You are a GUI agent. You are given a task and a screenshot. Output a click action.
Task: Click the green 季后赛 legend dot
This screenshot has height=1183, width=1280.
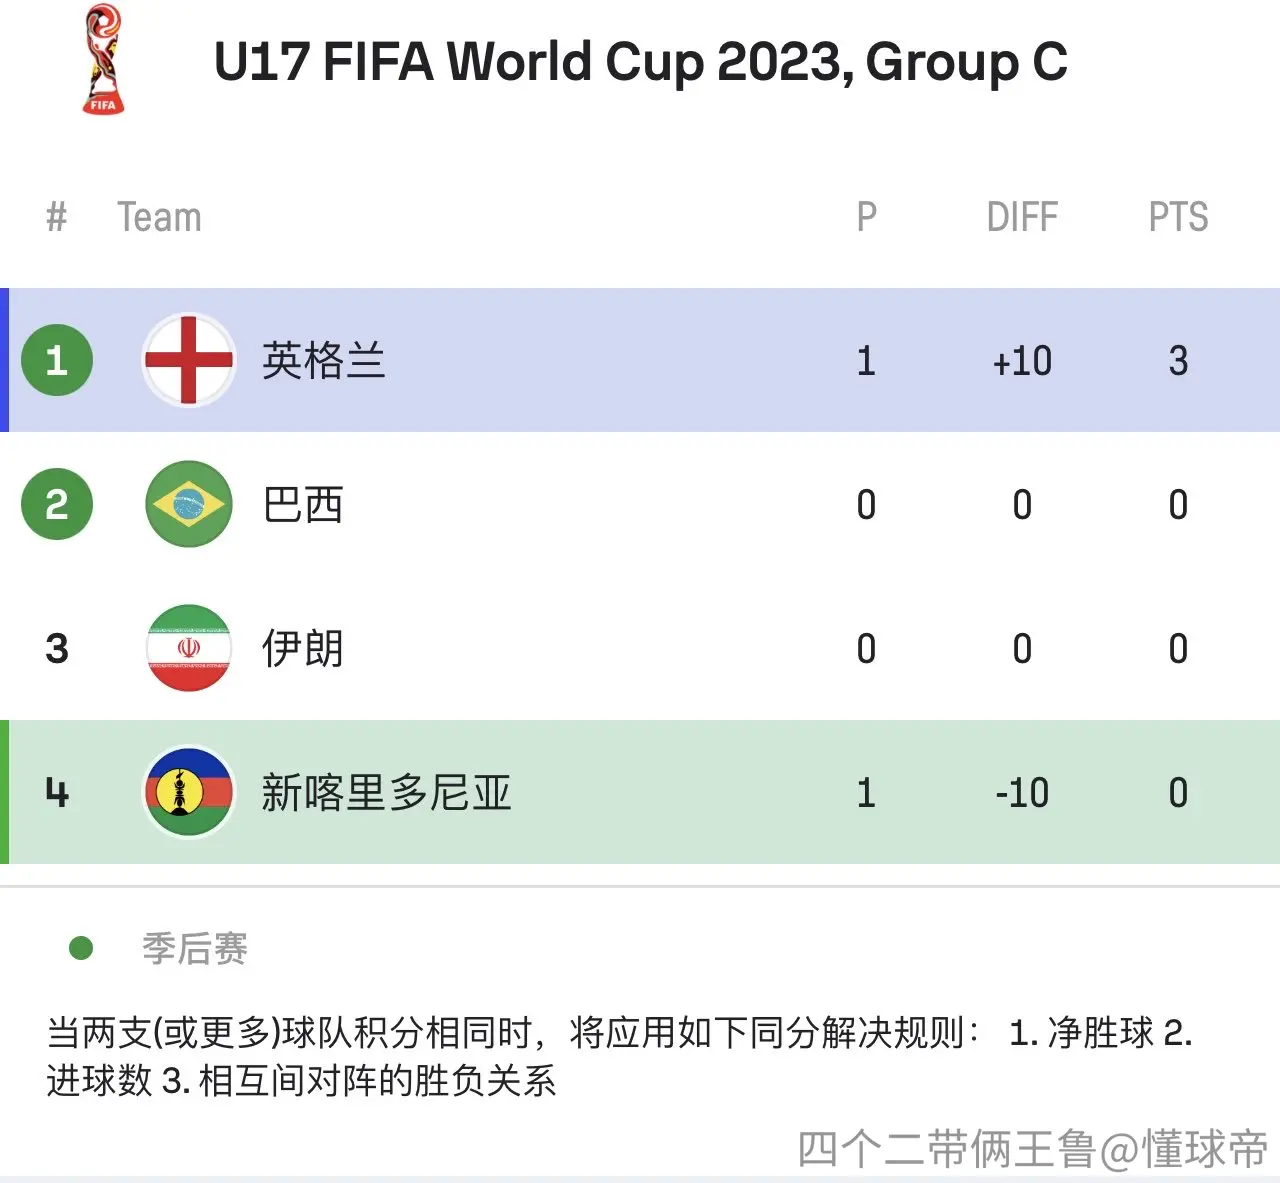pyautogui.click(x=81, y=947)
